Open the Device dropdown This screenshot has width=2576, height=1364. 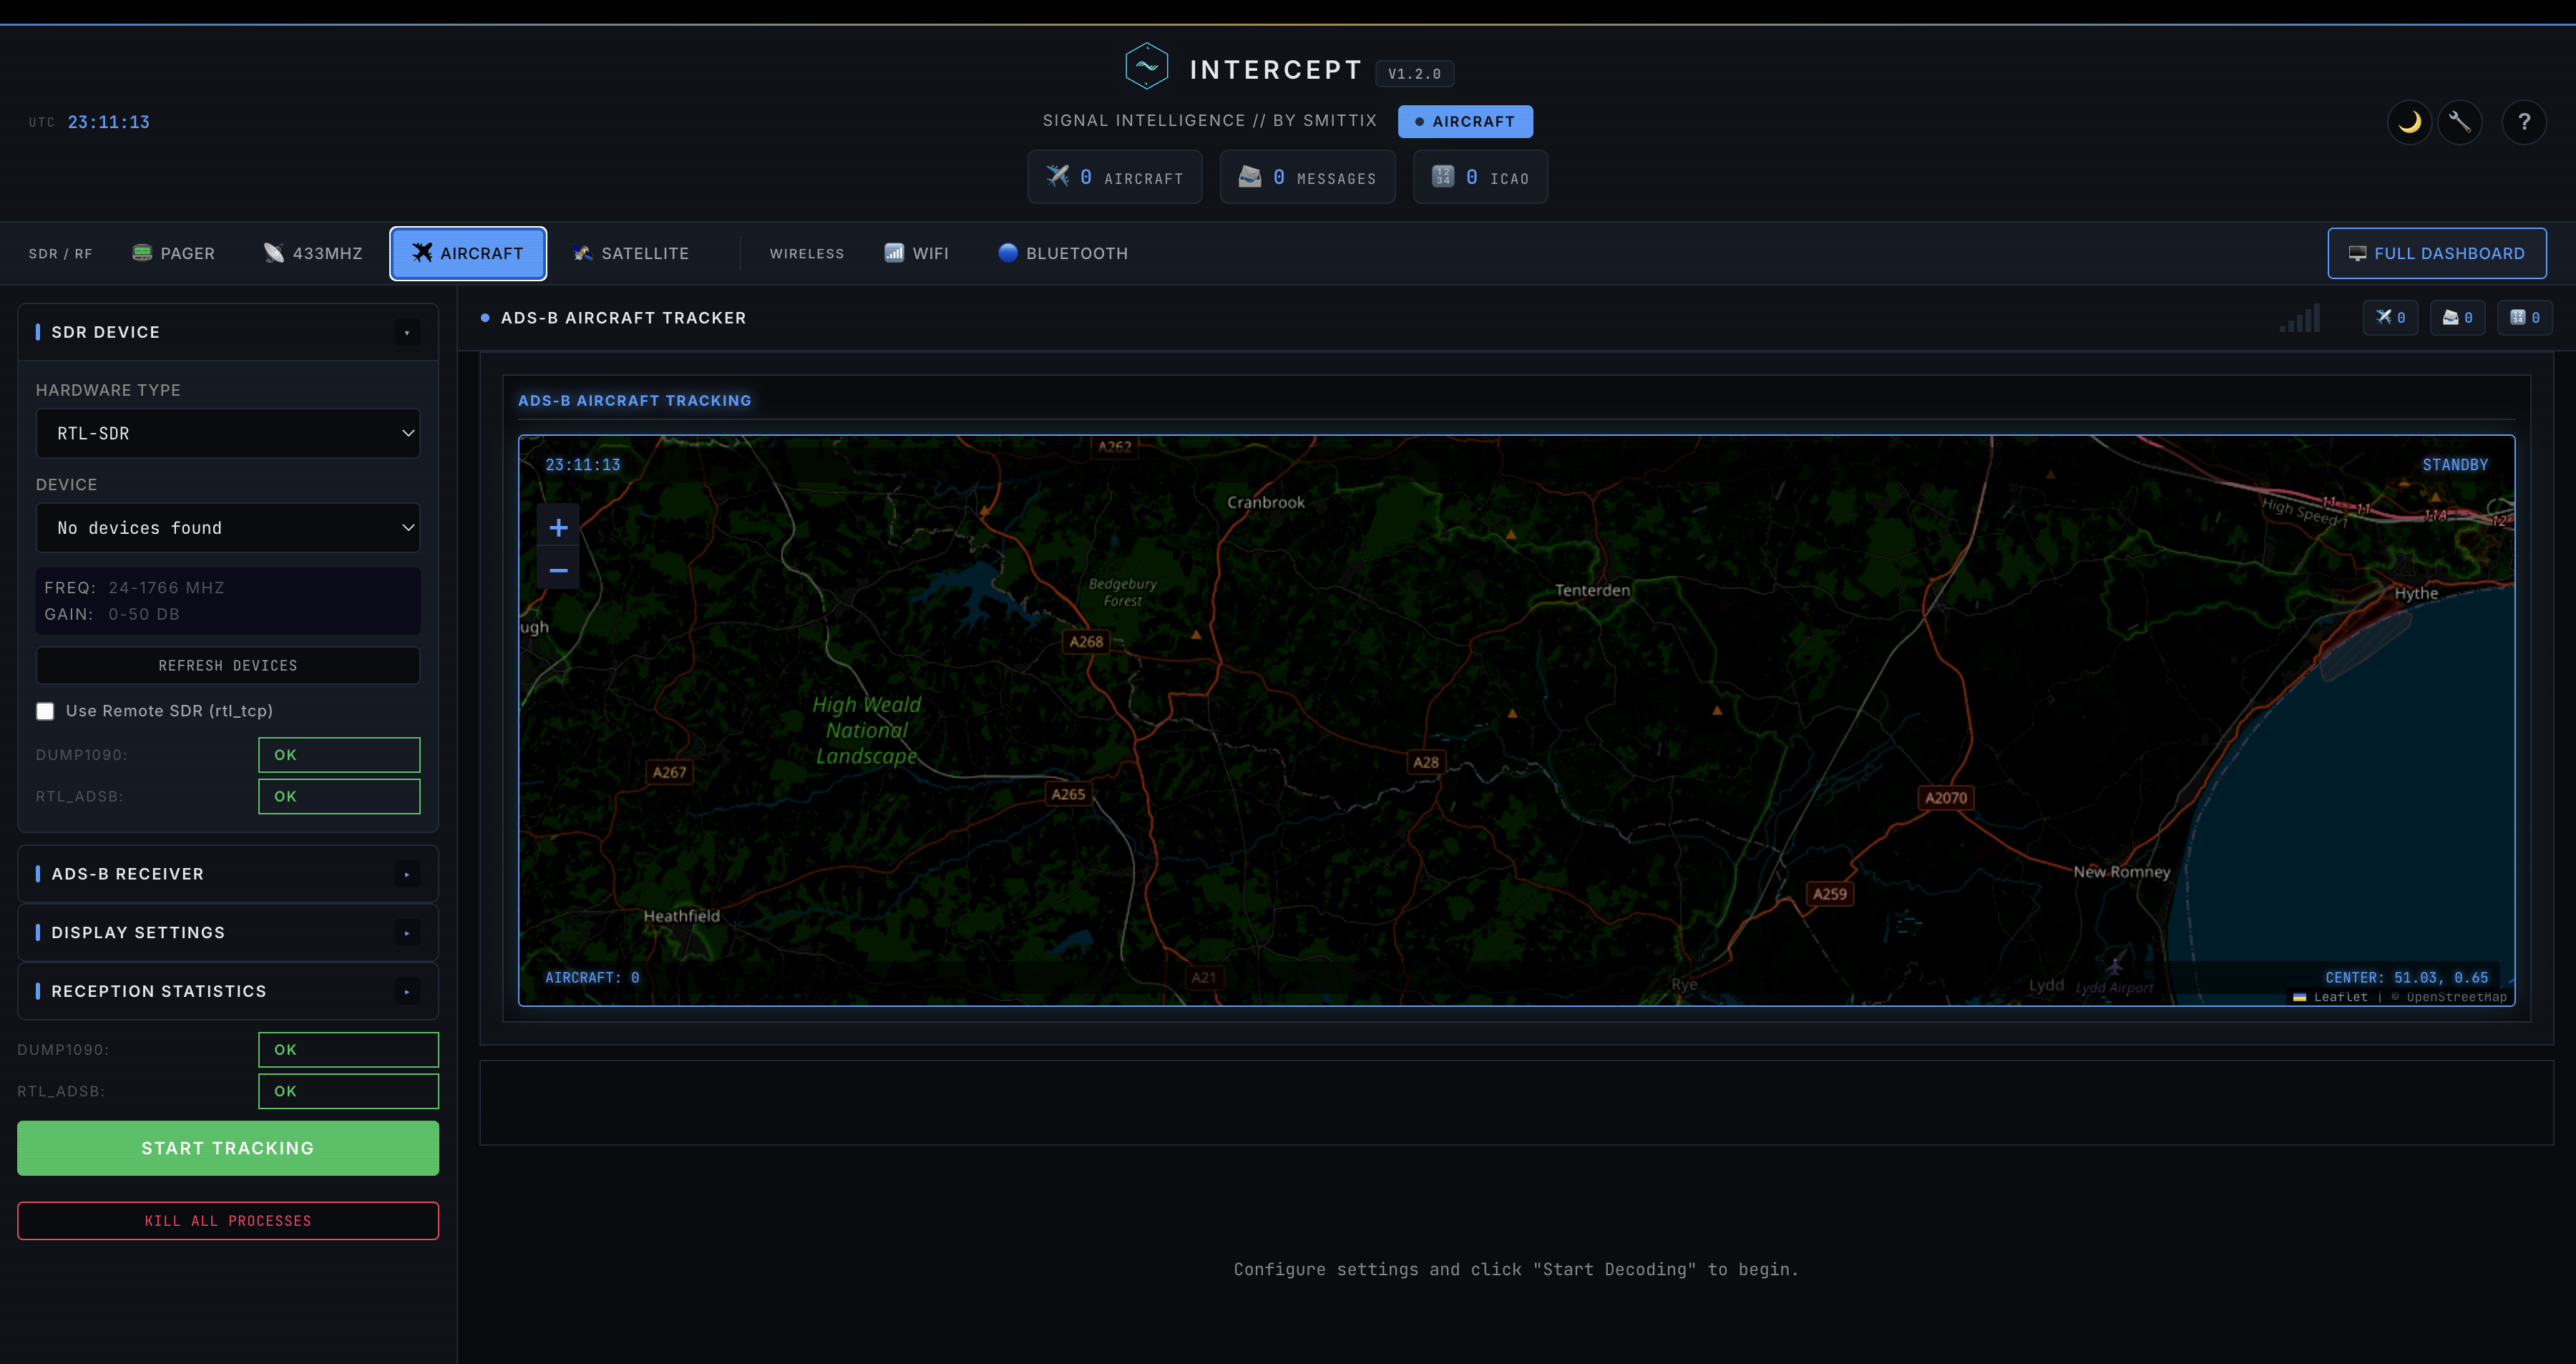(228, 528)
